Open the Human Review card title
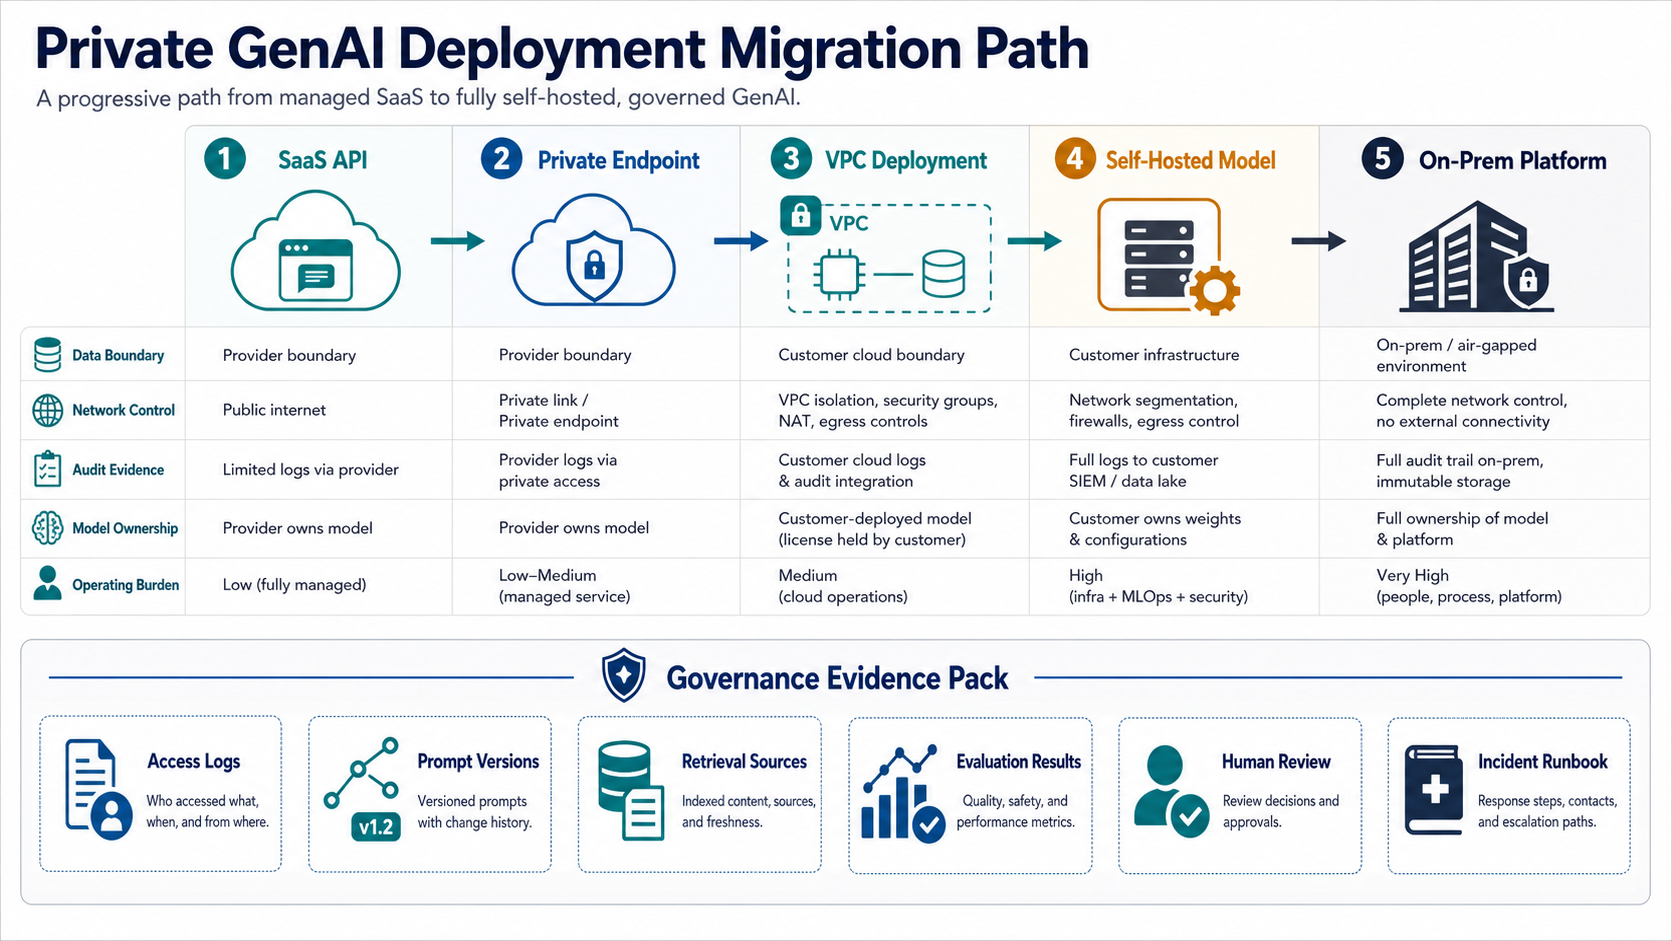 coord(1276,761)
